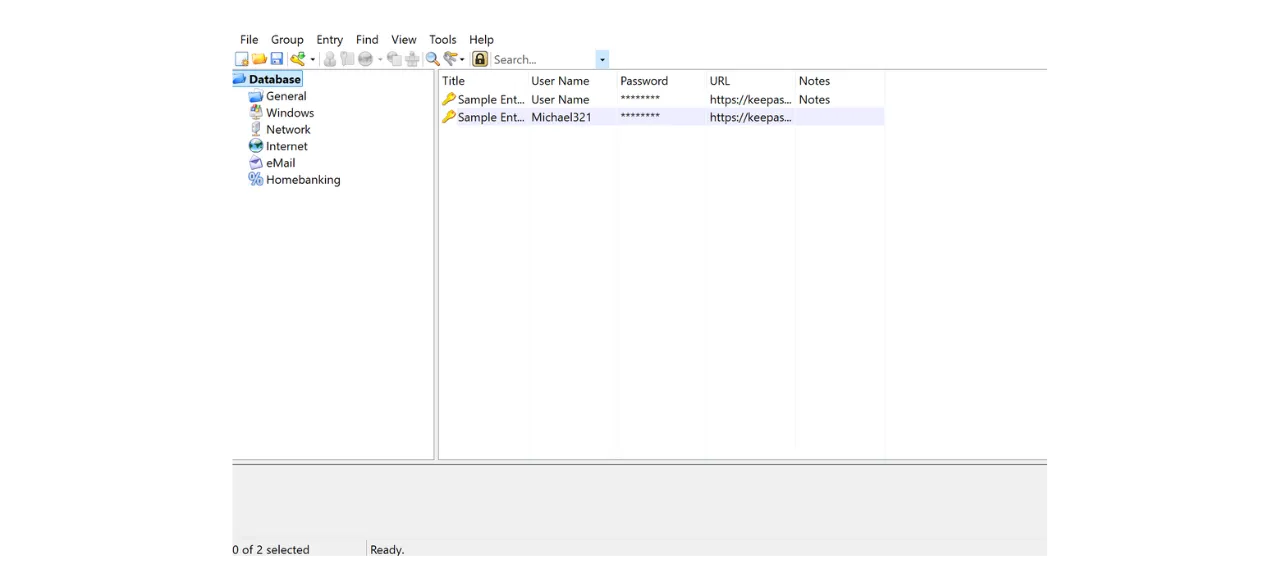Open Find with the magnifier toolbar icon

(x=432, y=59)
